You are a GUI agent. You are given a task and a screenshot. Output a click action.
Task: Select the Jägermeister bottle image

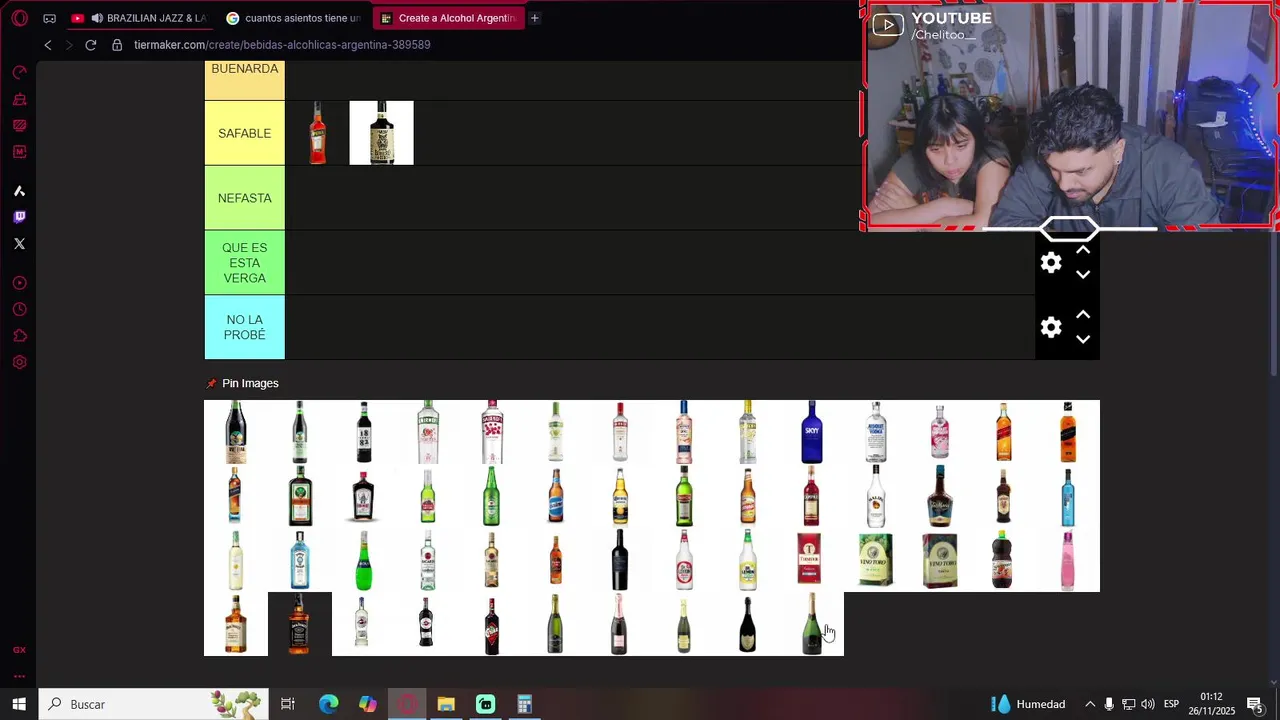pyautogui.click(x=300, y=496)
